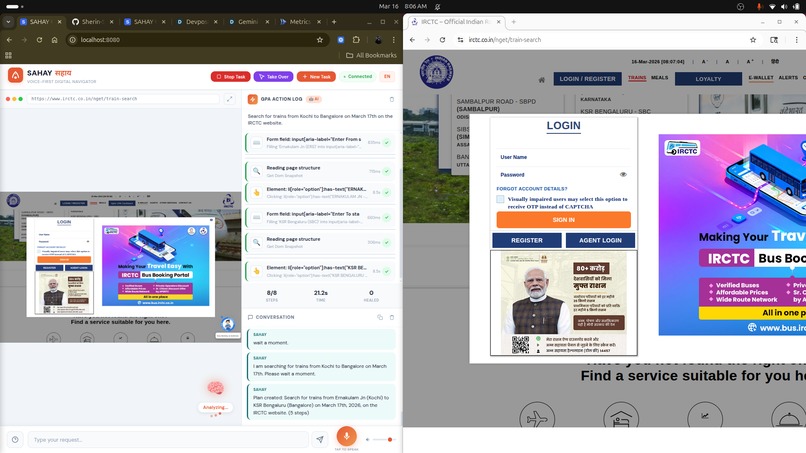This screenshot has width=806, height=453.
Task: Click FORGOT ACCOUNT DETAILS link
Action: tap(532, 189)
